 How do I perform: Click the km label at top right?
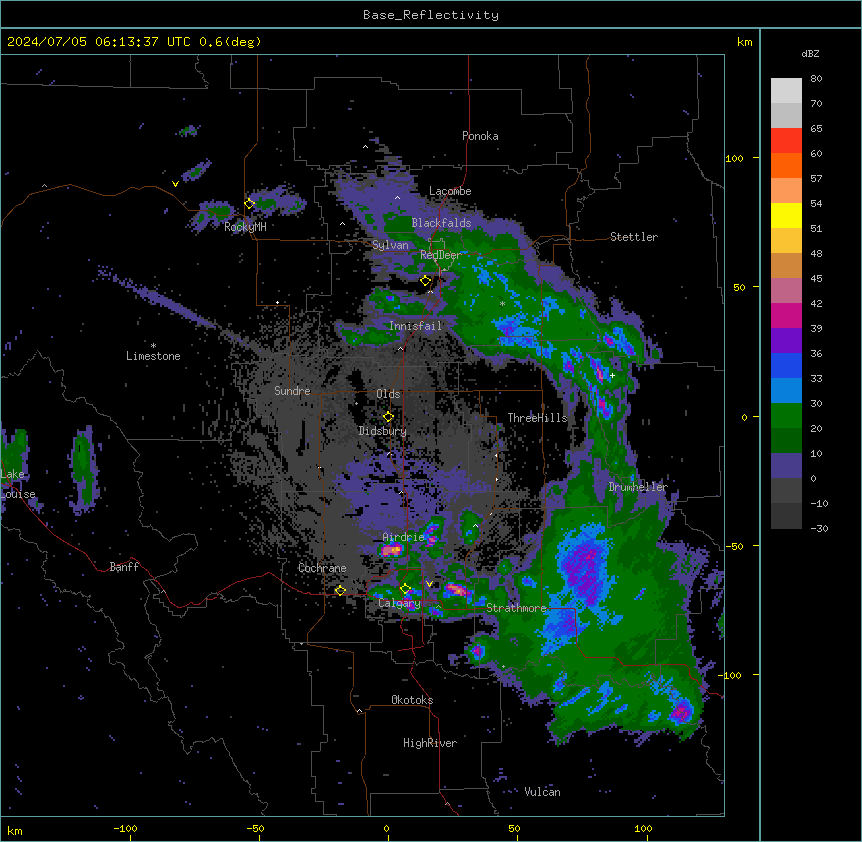coord(744,42)
